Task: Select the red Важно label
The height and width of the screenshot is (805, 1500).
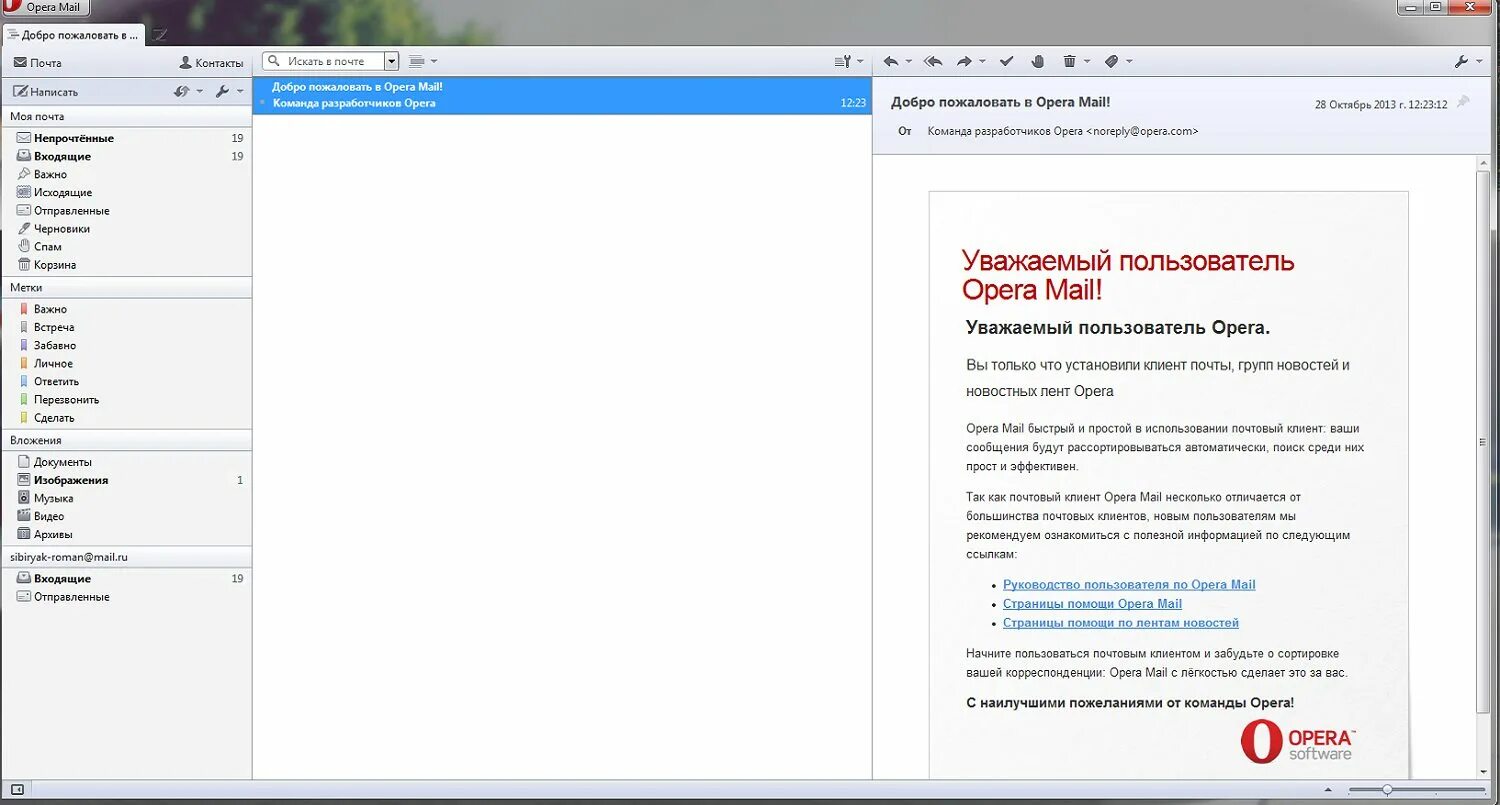Action: tap(126, 309)
